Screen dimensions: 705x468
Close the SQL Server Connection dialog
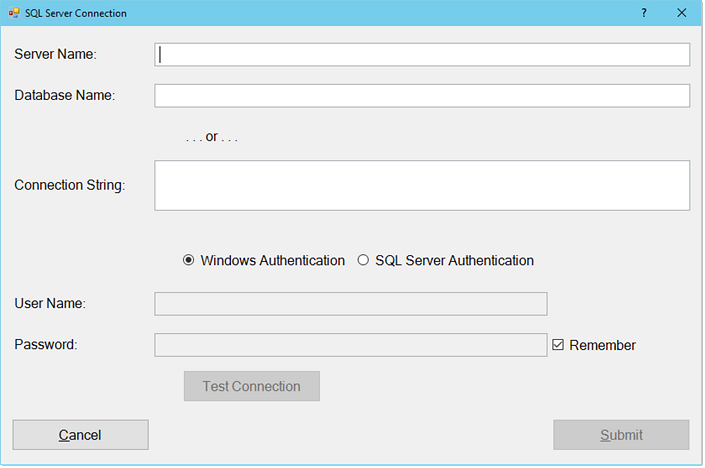point(682,13)
